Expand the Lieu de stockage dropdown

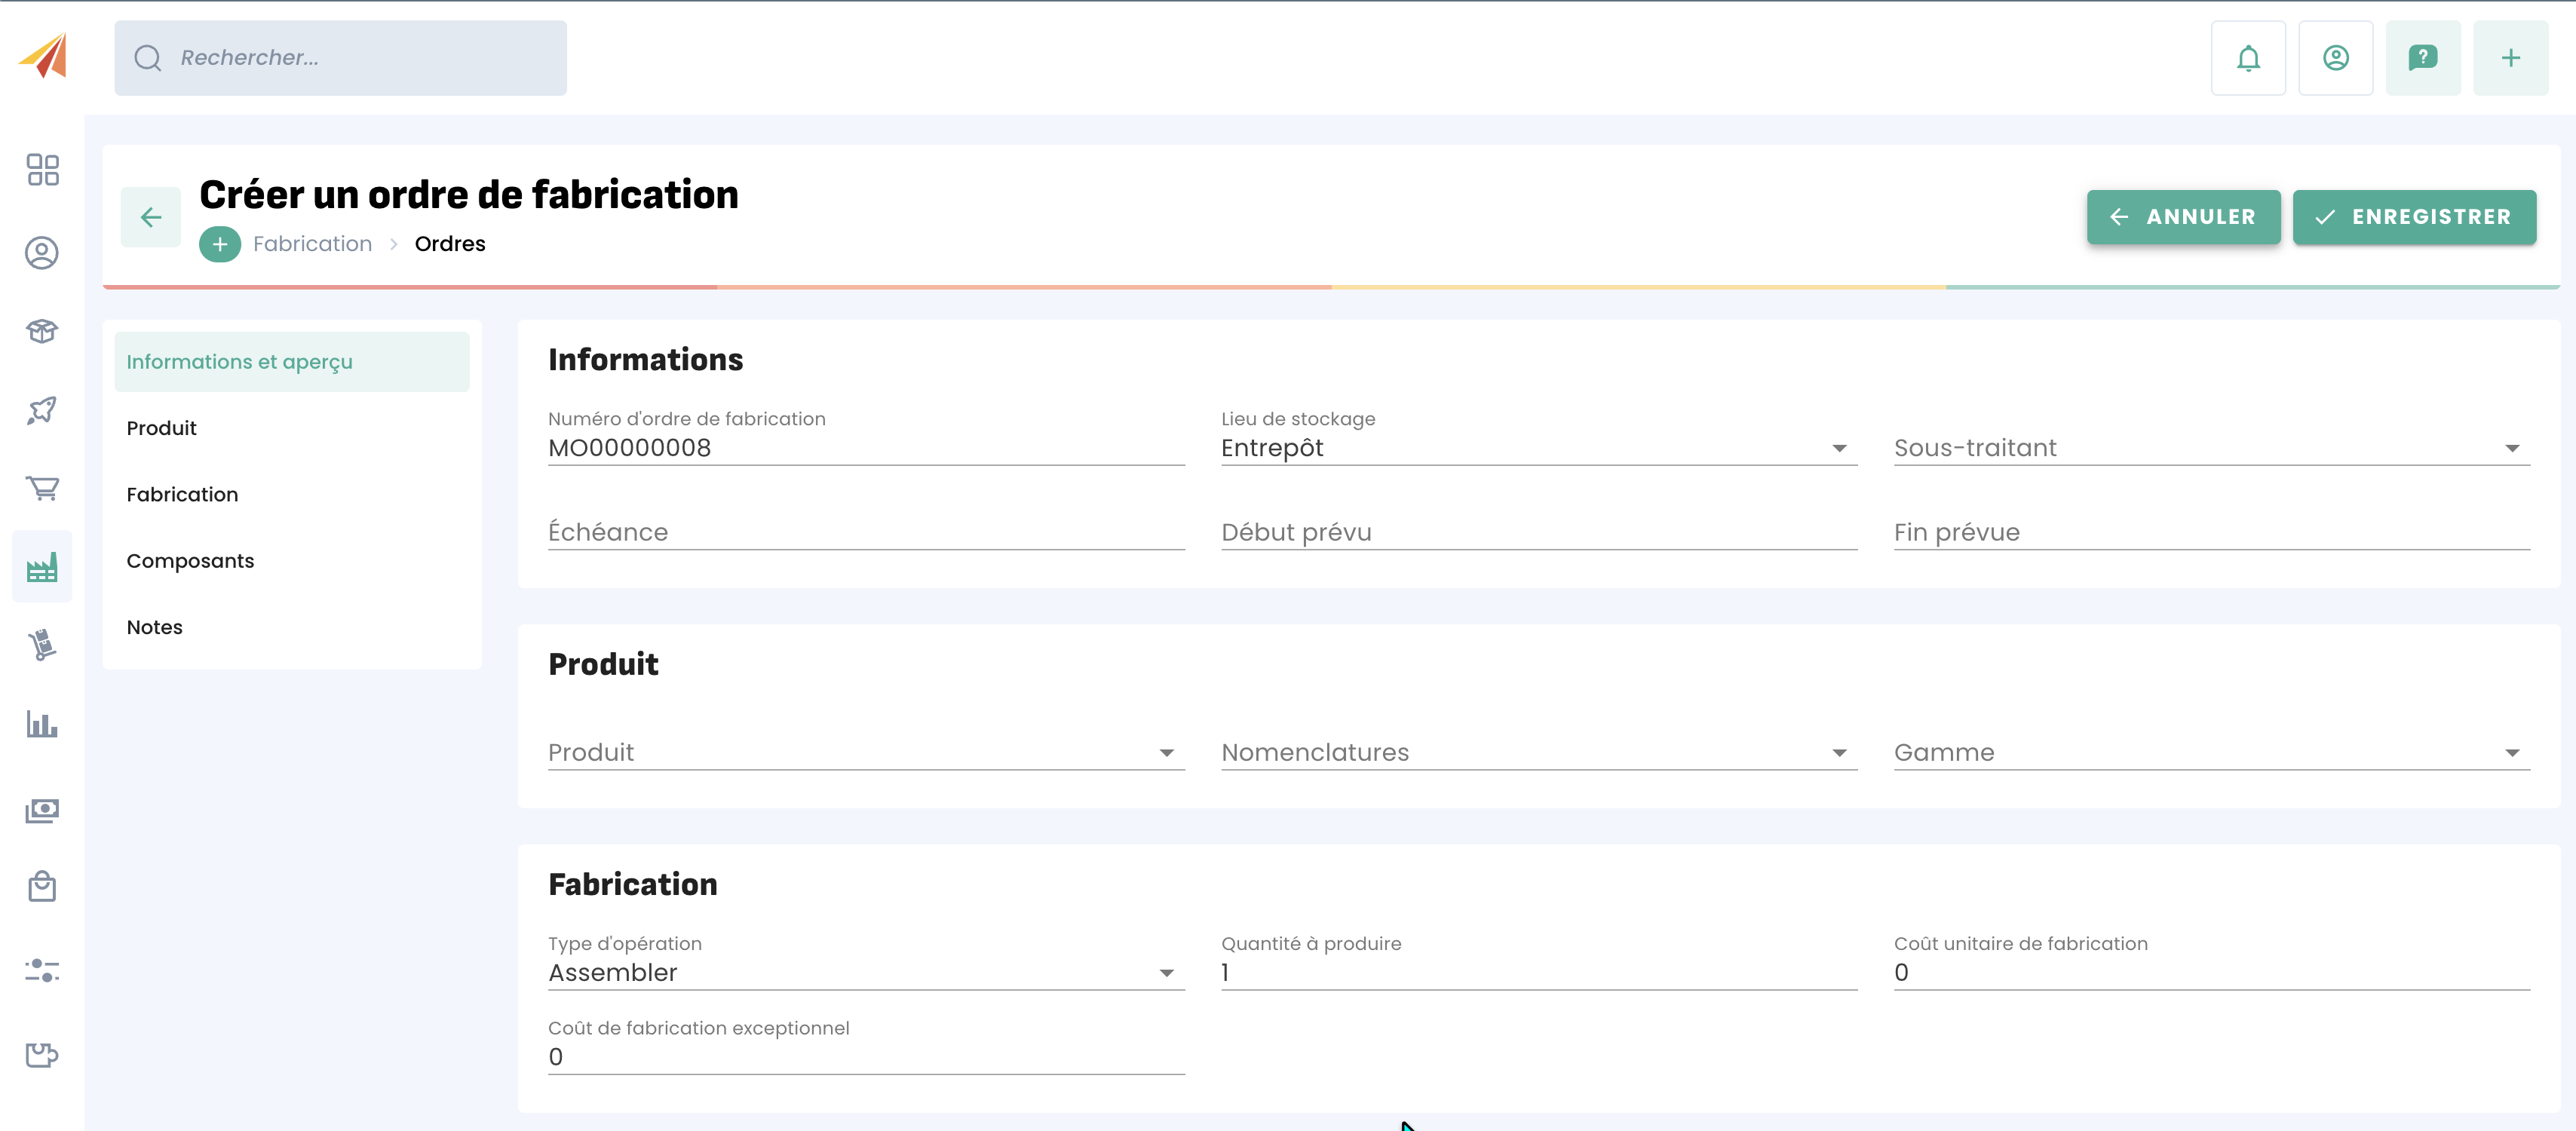pyautogui.click(x=1538, y=448)
